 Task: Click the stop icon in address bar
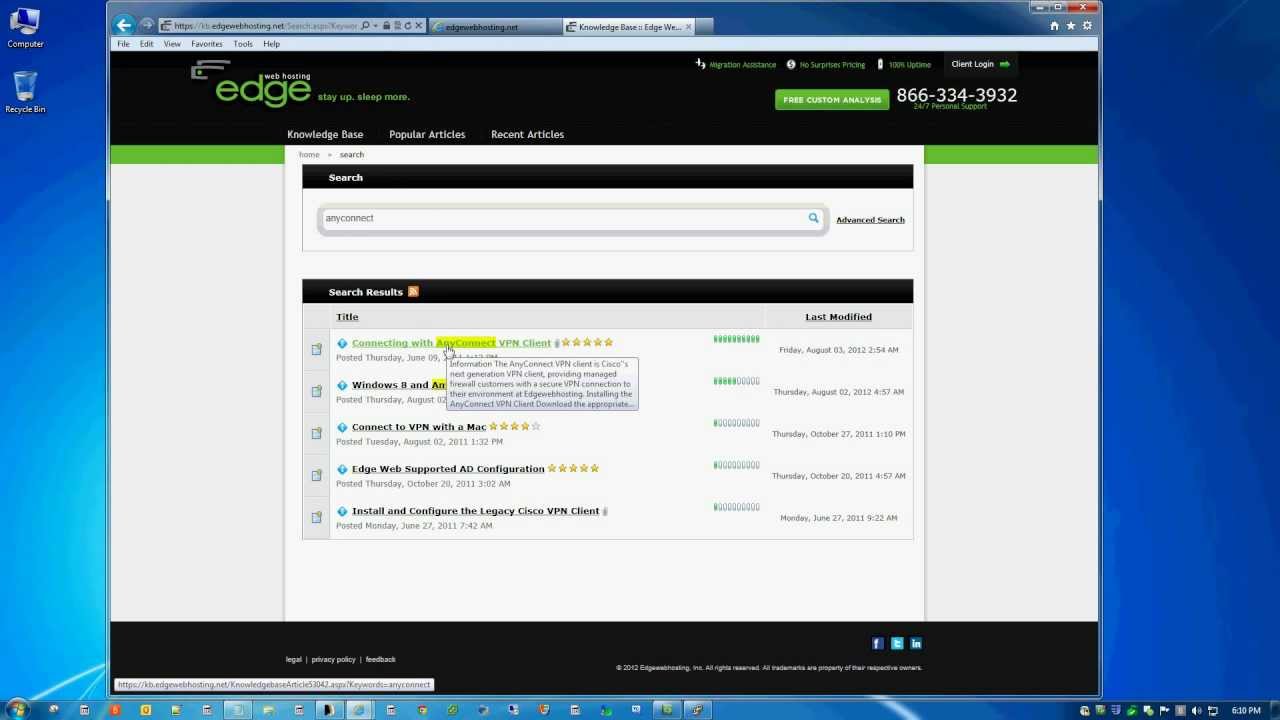[x=418, y=25]
